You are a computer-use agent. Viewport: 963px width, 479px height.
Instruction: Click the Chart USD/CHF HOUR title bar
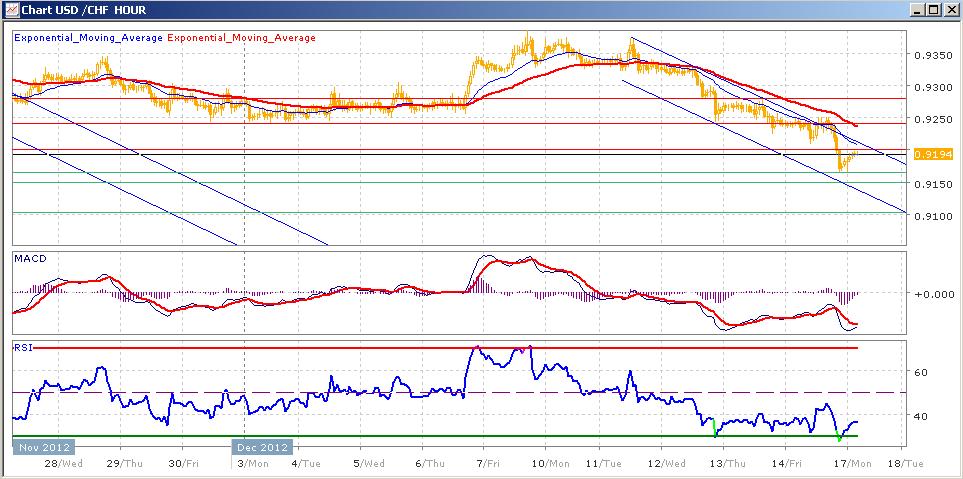pos(400,10)
